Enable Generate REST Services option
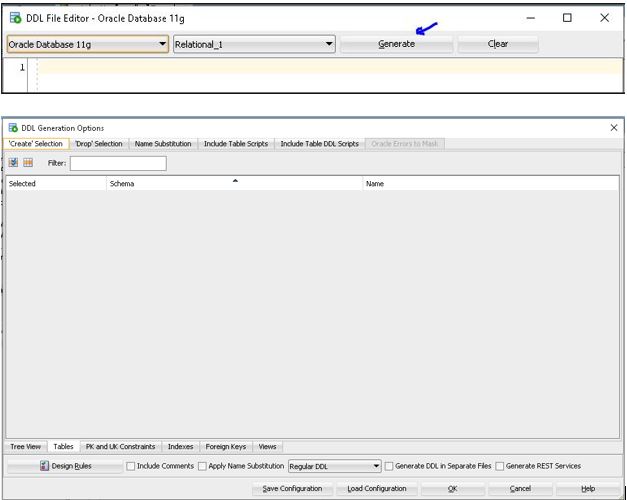The image size is (627, 500). click(501, 466)
